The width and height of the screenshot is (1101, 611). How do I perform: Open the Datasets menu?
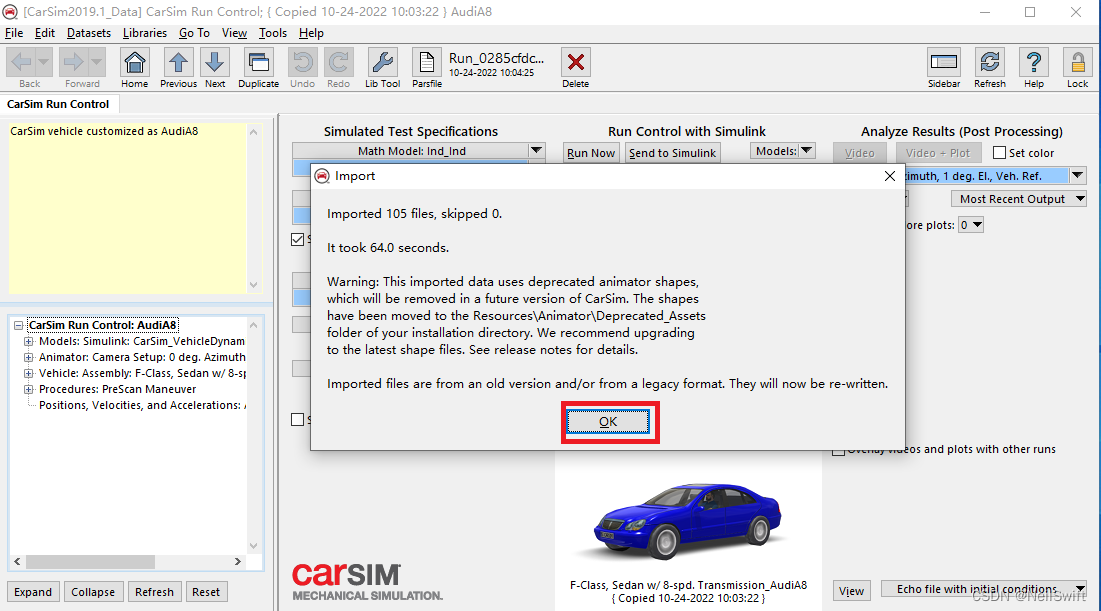pos(88,33)
